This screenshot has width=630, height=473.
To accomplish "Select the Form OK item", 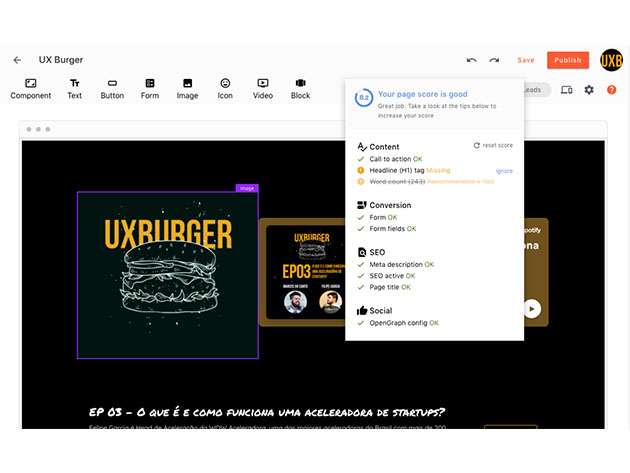I will [x=377, y=217].
